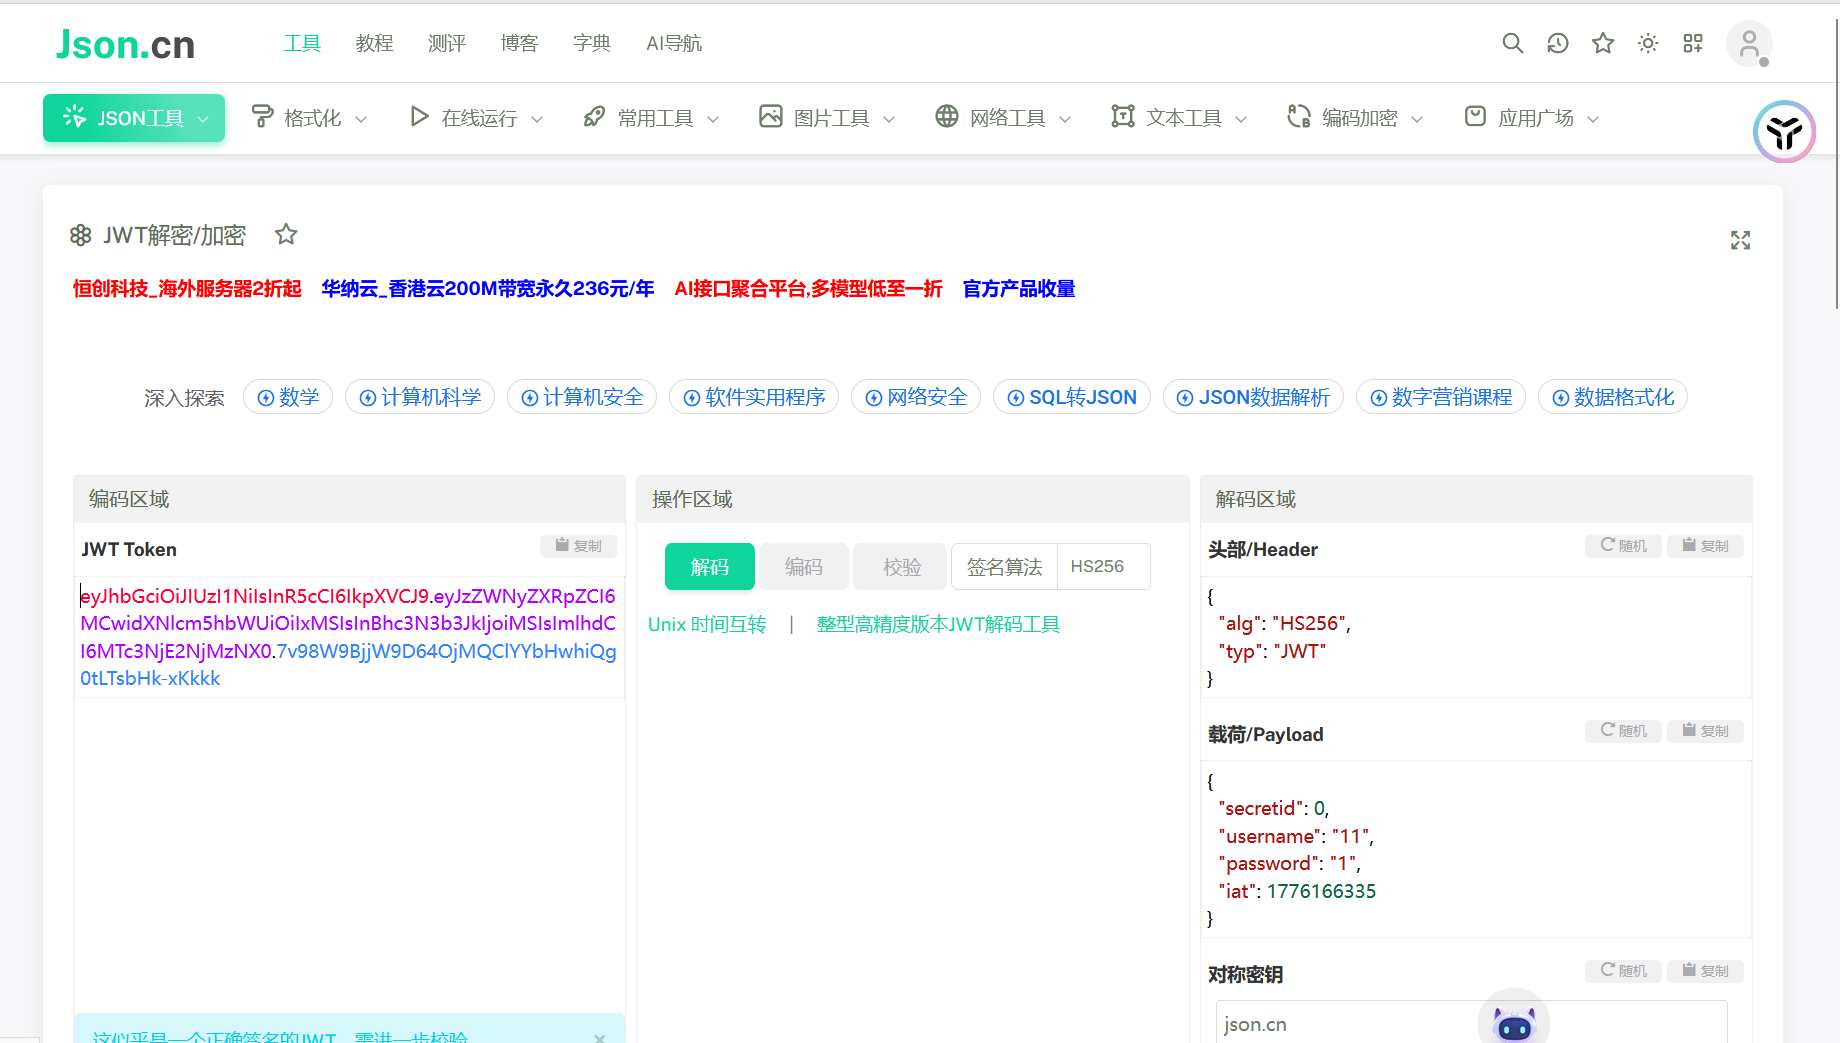Click the 对称密钥 input field
Image resolution: width=1840 pixels, height=1043 pixels.
tap(1340, 1024)
